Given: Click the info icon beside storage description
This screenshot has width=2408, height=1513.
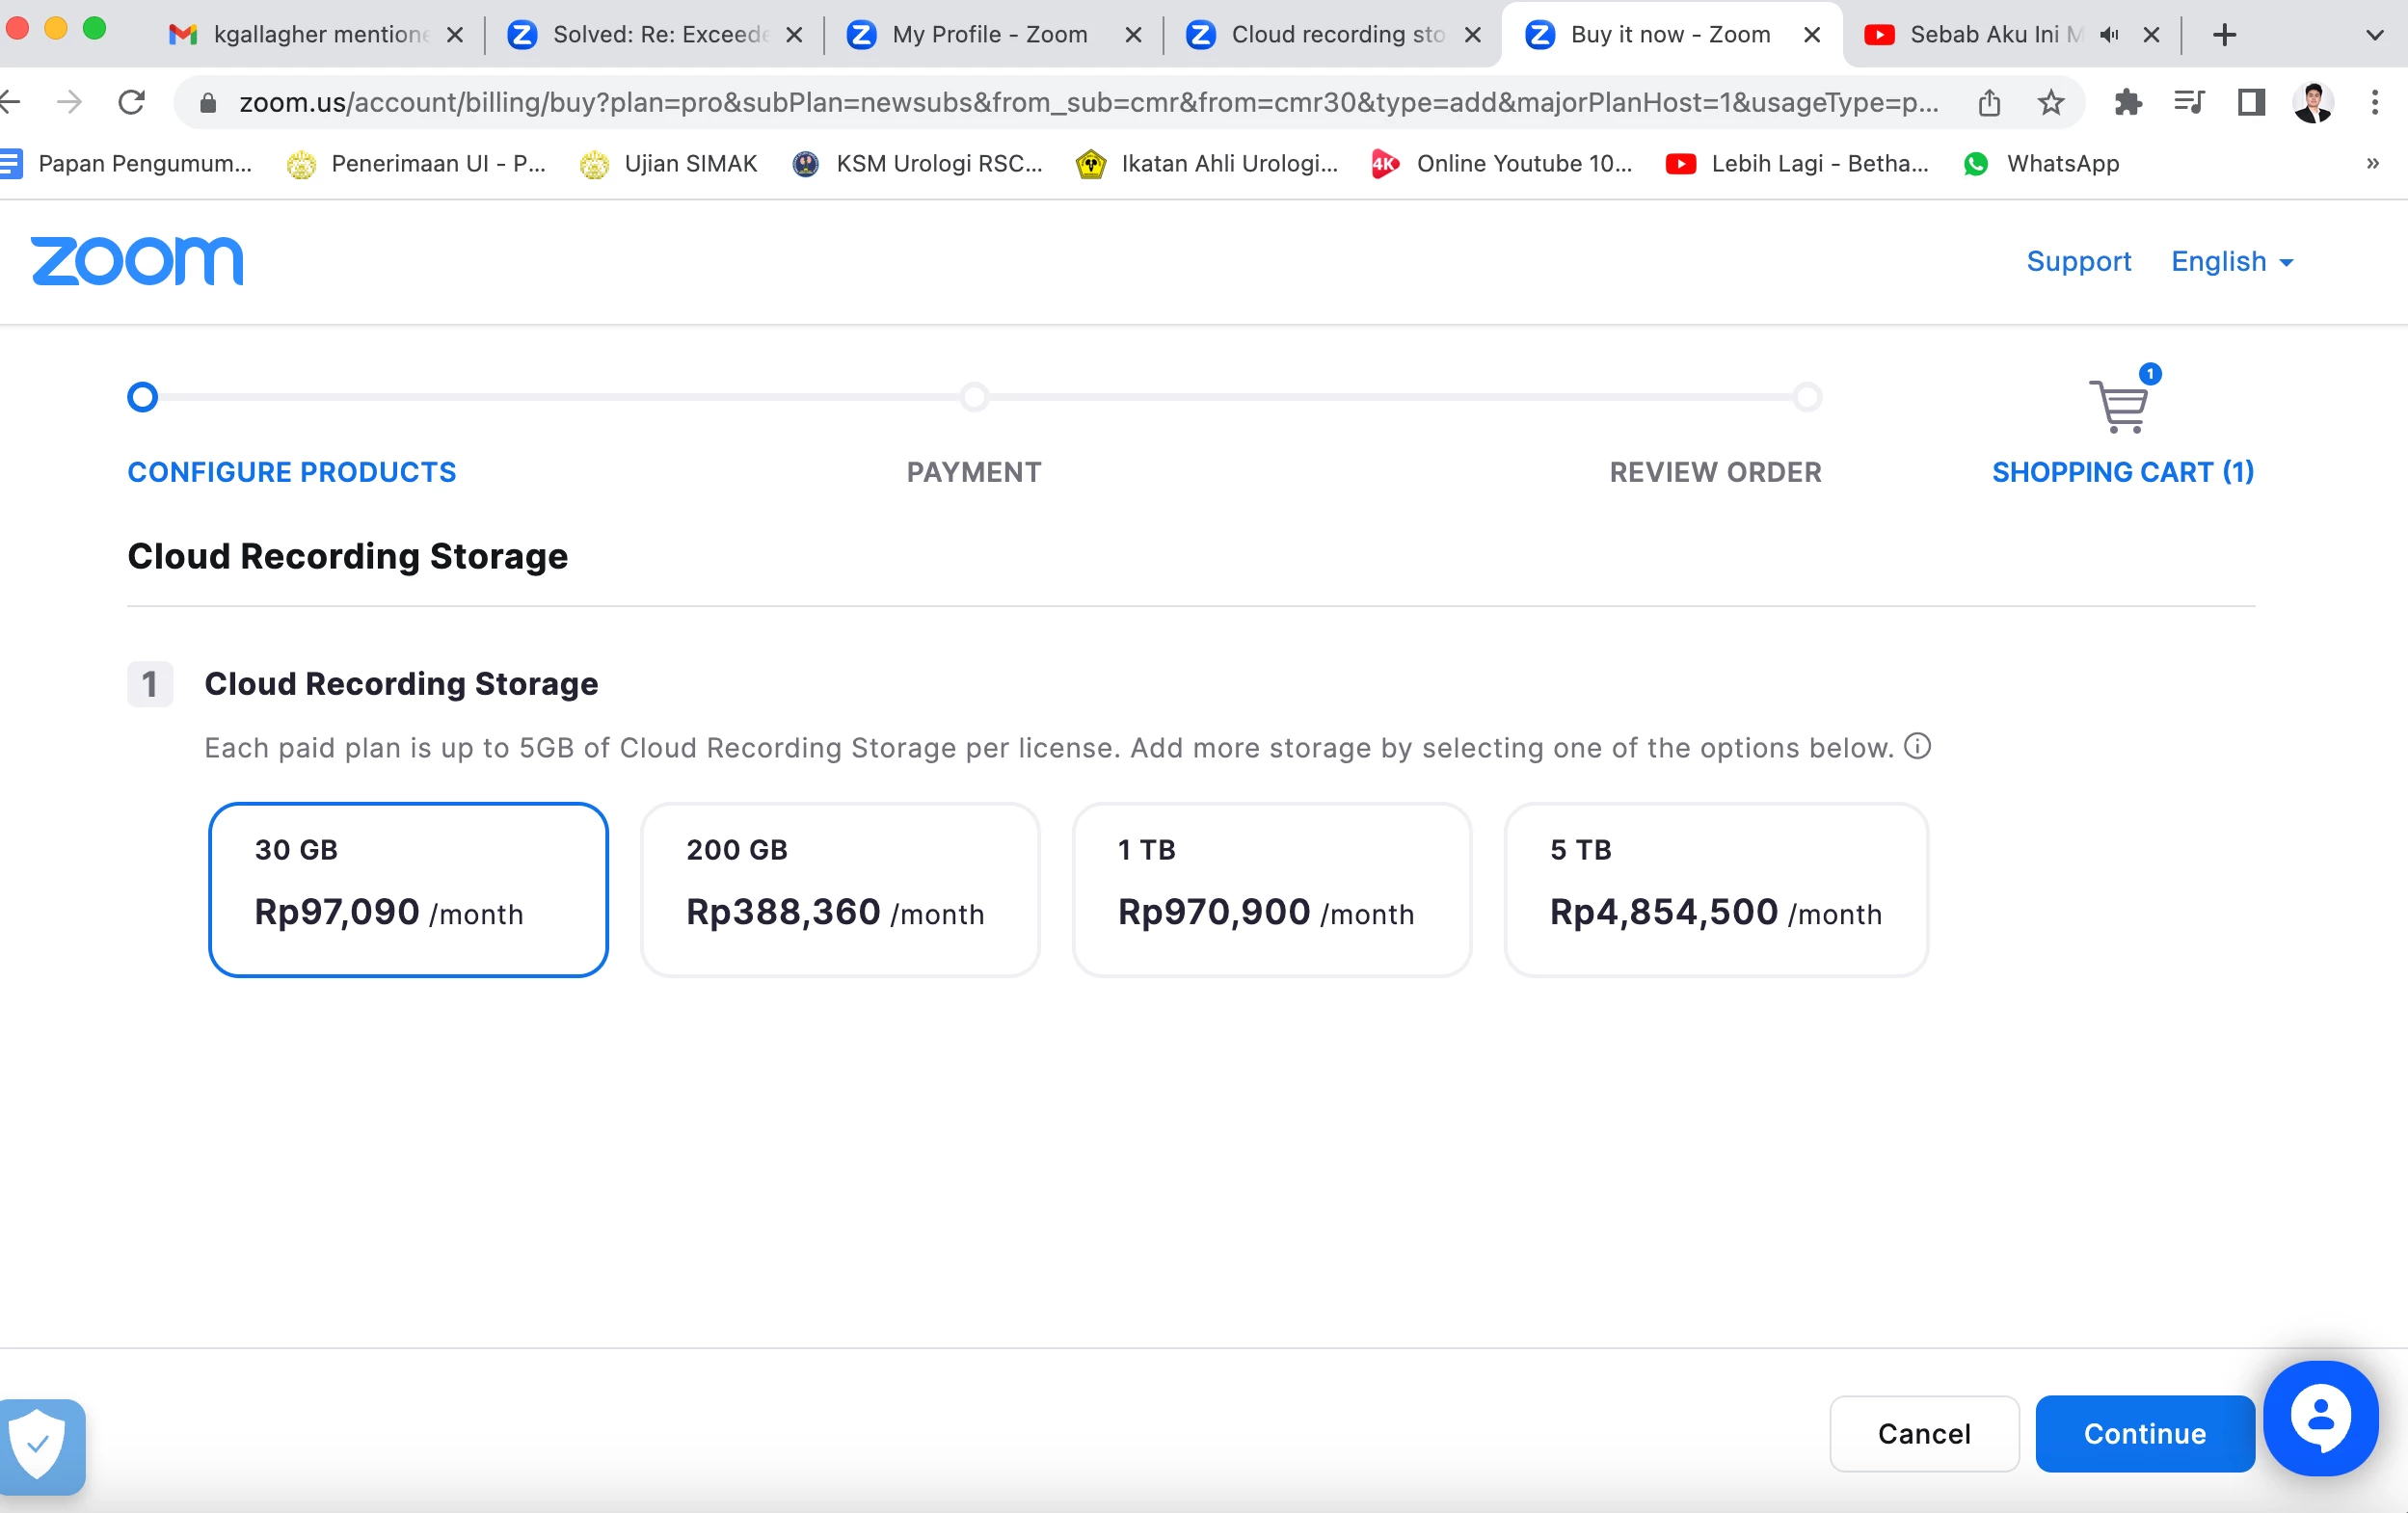Looking at the screenshot, I should pyautogui.click(x=1917, y=746).
